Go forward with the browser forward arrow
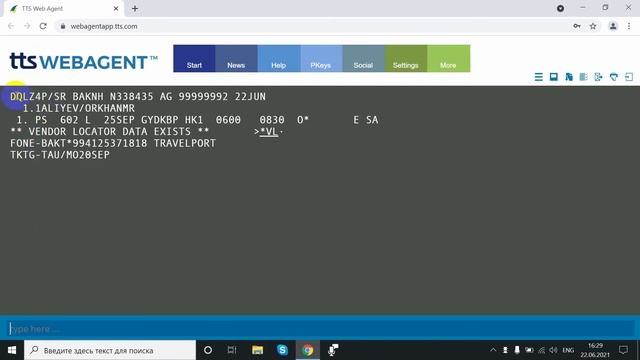 (27, 26)
